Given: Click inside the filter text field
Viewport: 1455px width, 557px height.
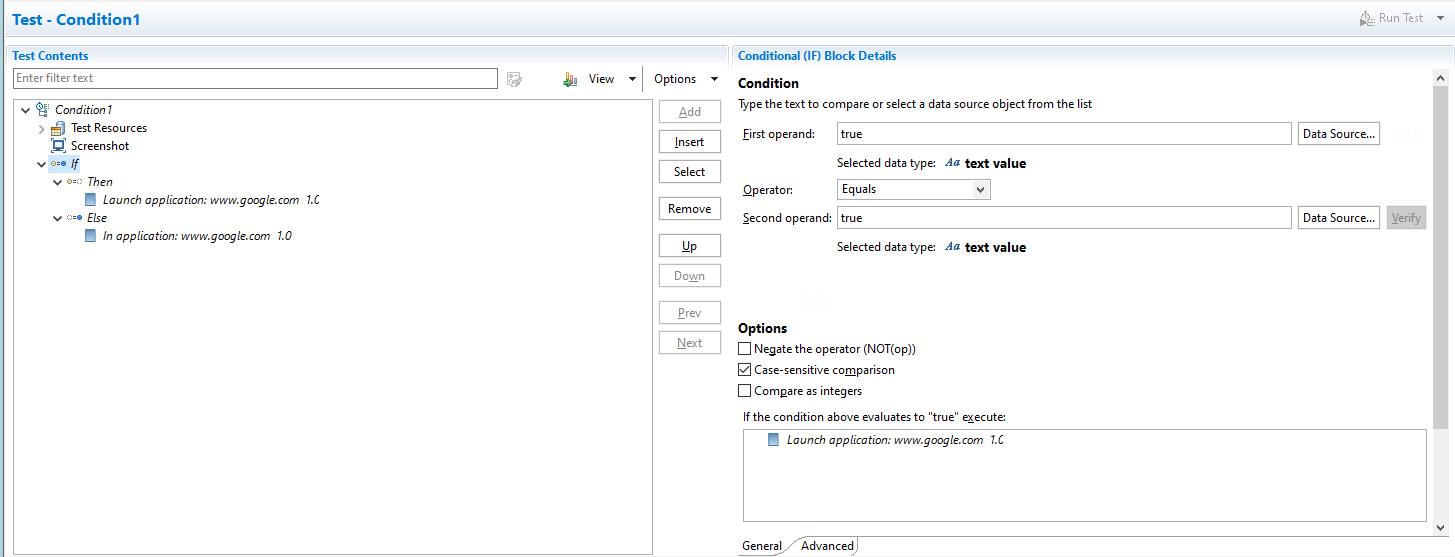Looking at the screenshot, I should pos(255,78).
